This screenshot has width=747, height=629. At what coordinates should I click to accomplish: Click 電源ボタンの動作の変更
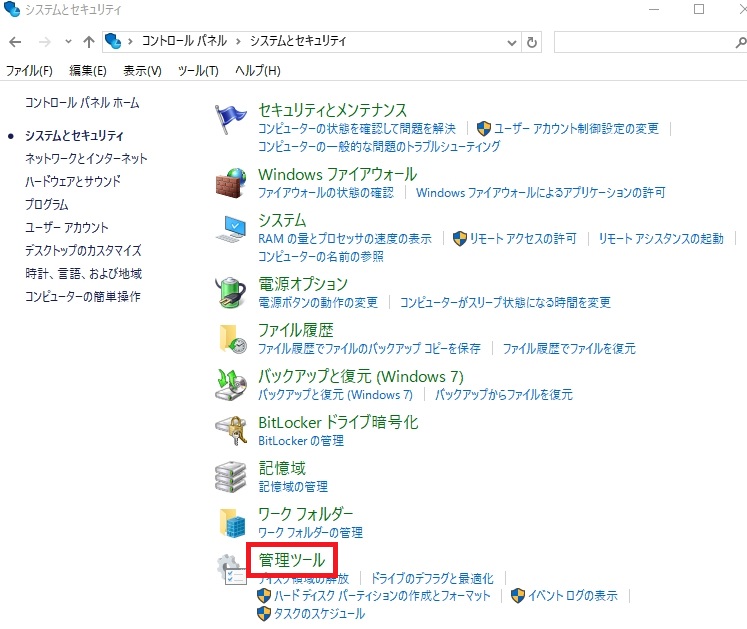tap(318, 302)
